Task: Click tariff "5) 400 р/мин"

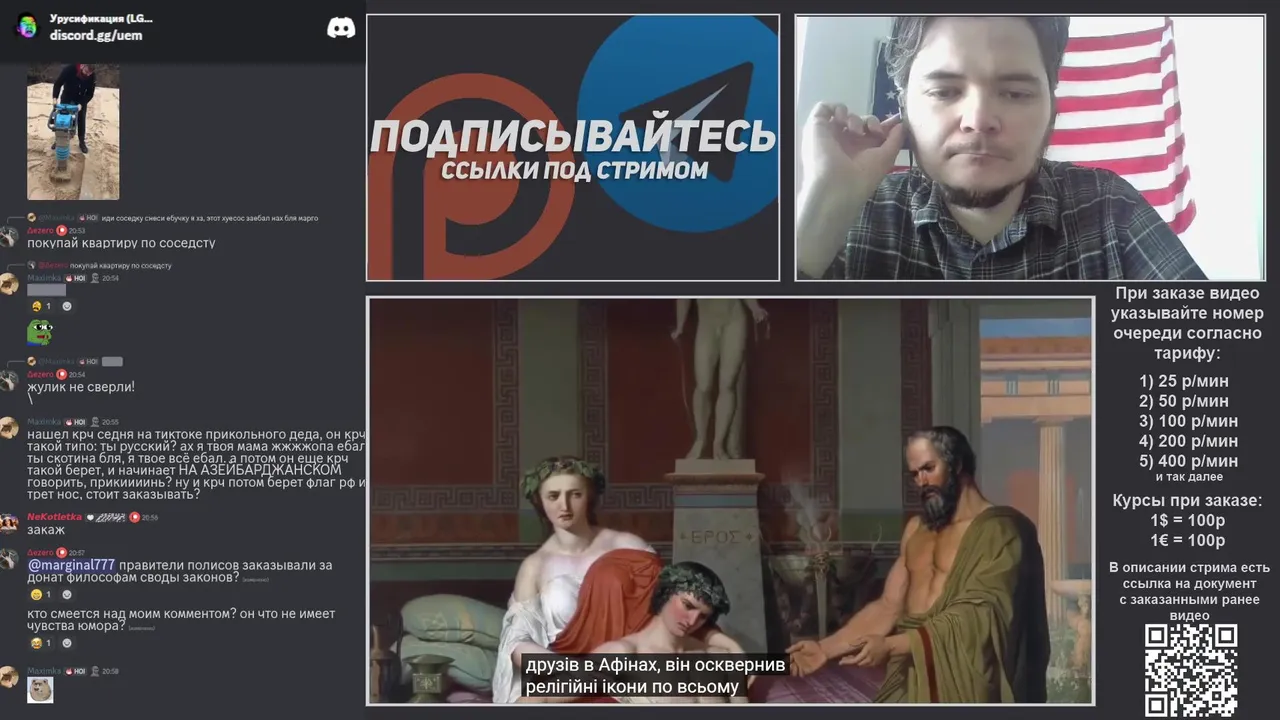Action: point(1188,461)
